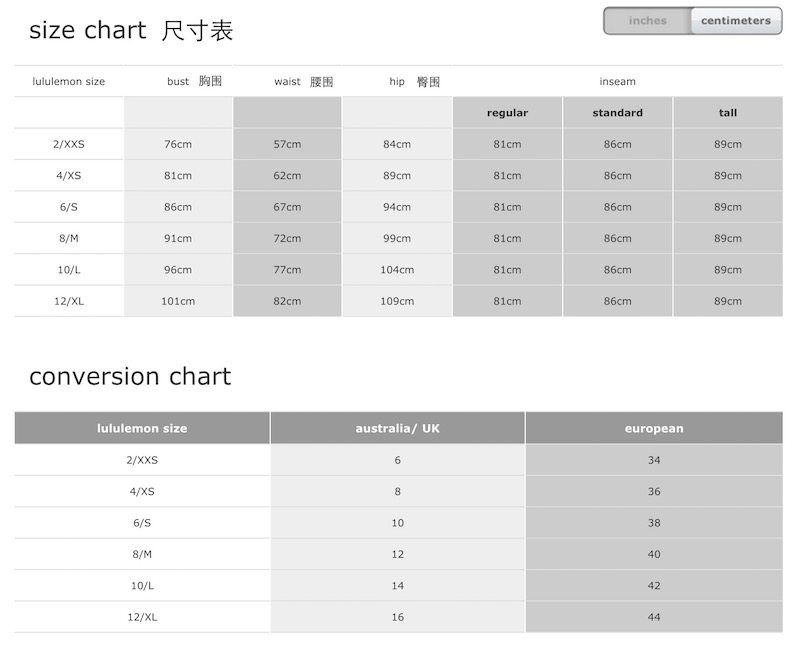Click the lululemon size column header
The width and height of the screenshot is (800, 645).
point(69,82)
